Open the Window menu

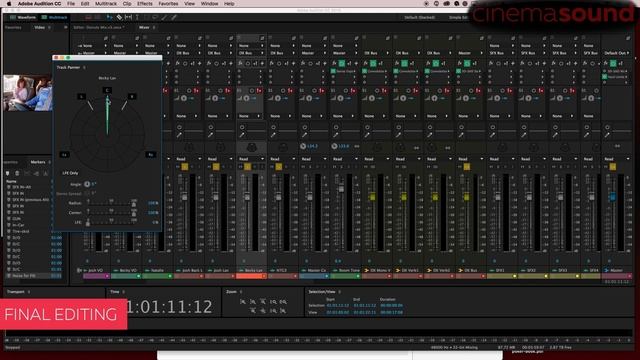tap(209, 4)
